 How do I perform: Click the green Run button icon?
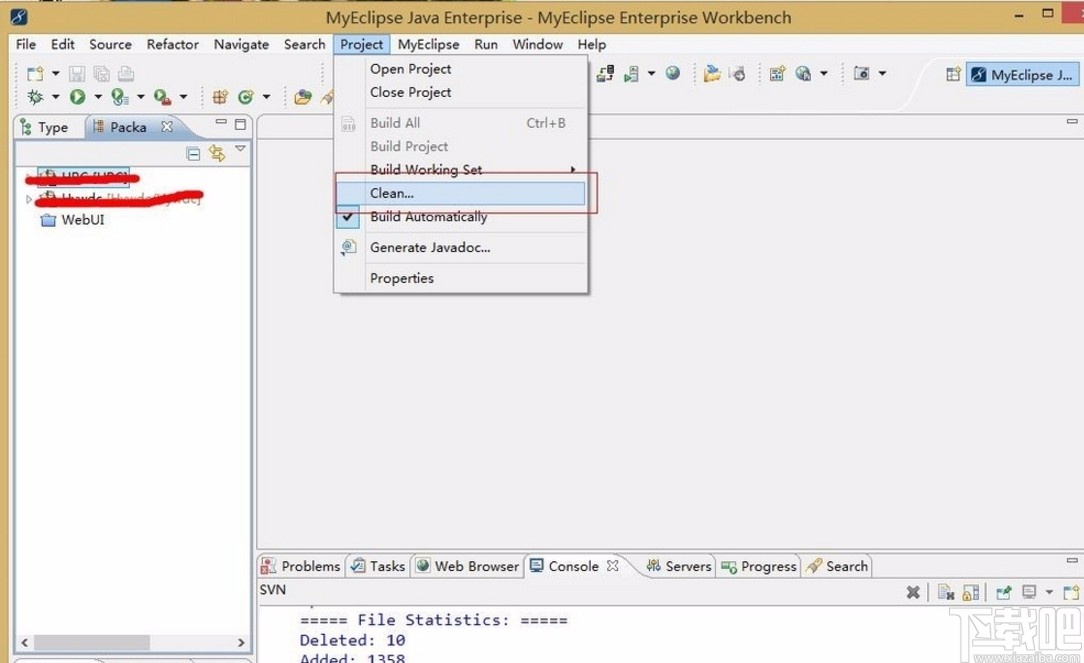77,97
